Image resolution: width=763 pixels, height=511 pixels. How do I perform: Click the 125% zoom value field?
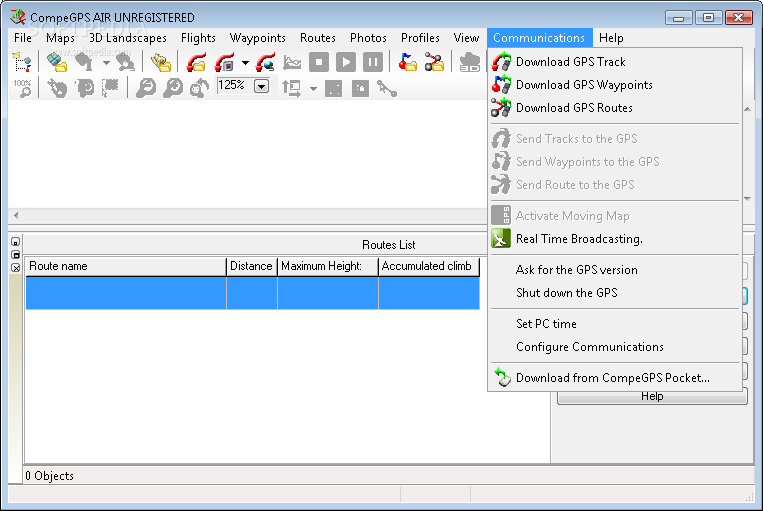[235, 86]
